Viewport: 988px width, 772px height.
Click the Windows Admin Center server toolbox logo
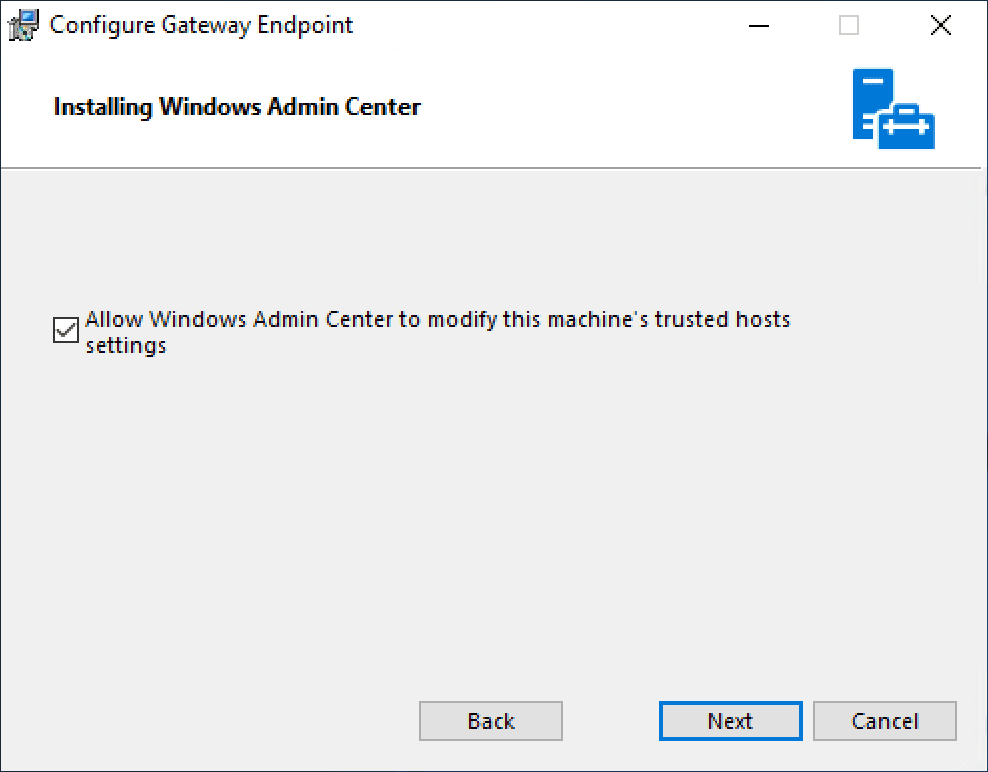click(x=893, y=109)
